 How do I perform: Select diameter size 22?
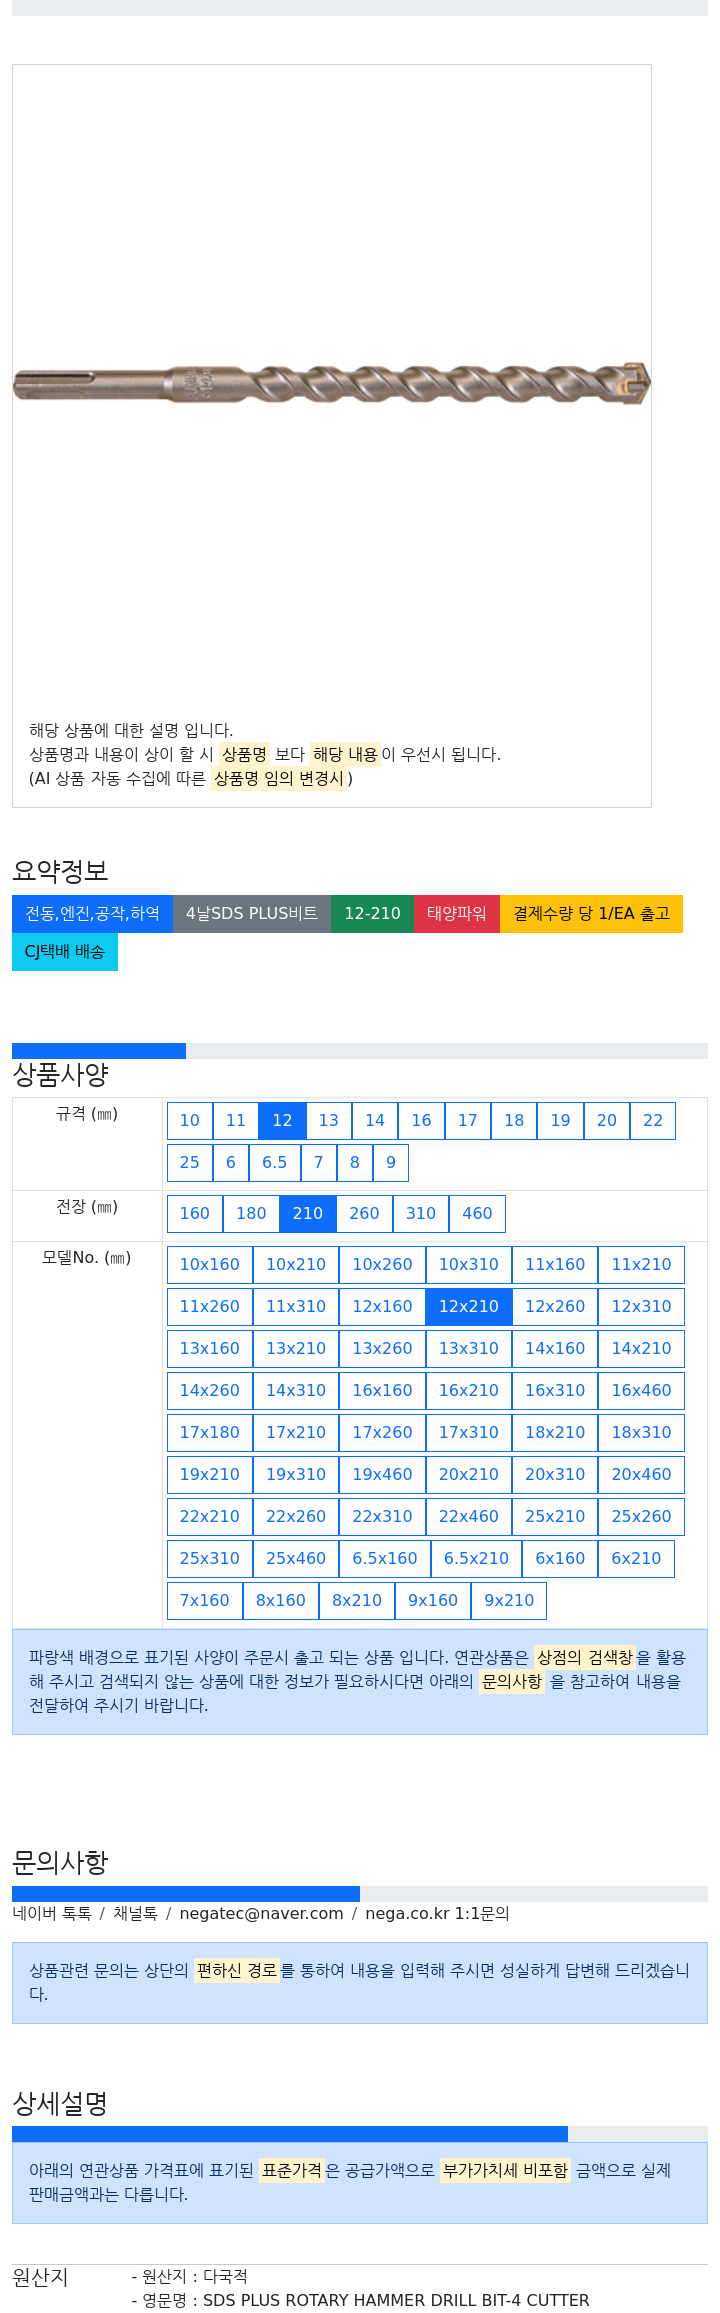653,1121
